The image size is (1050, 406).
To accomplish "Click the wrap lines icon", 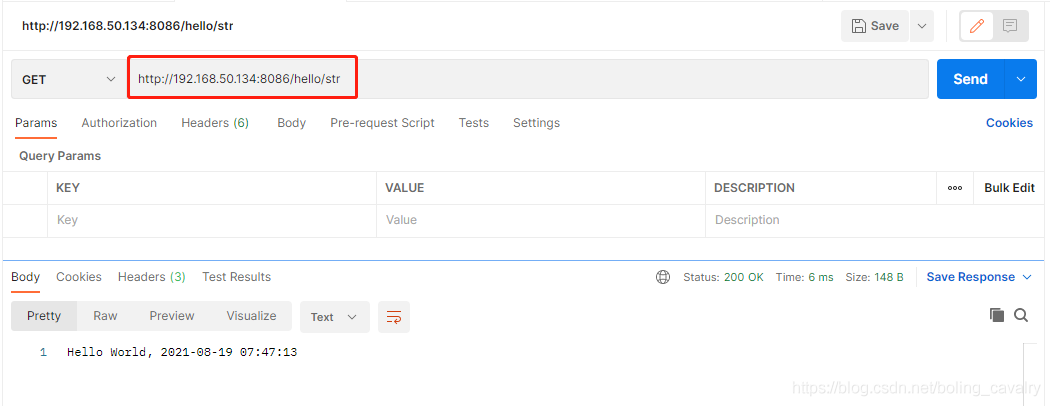I will click(x=394, y=317).
